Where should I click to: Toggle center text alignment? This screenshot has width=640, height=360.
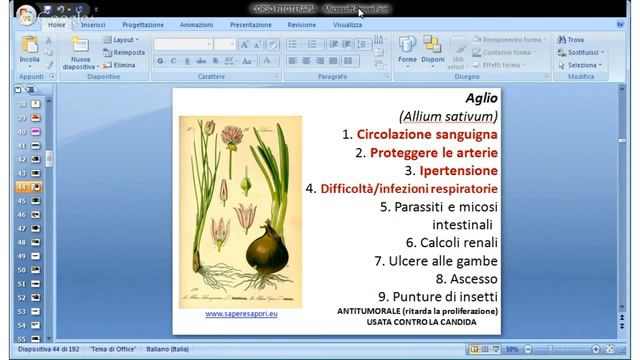click(306, 61)
